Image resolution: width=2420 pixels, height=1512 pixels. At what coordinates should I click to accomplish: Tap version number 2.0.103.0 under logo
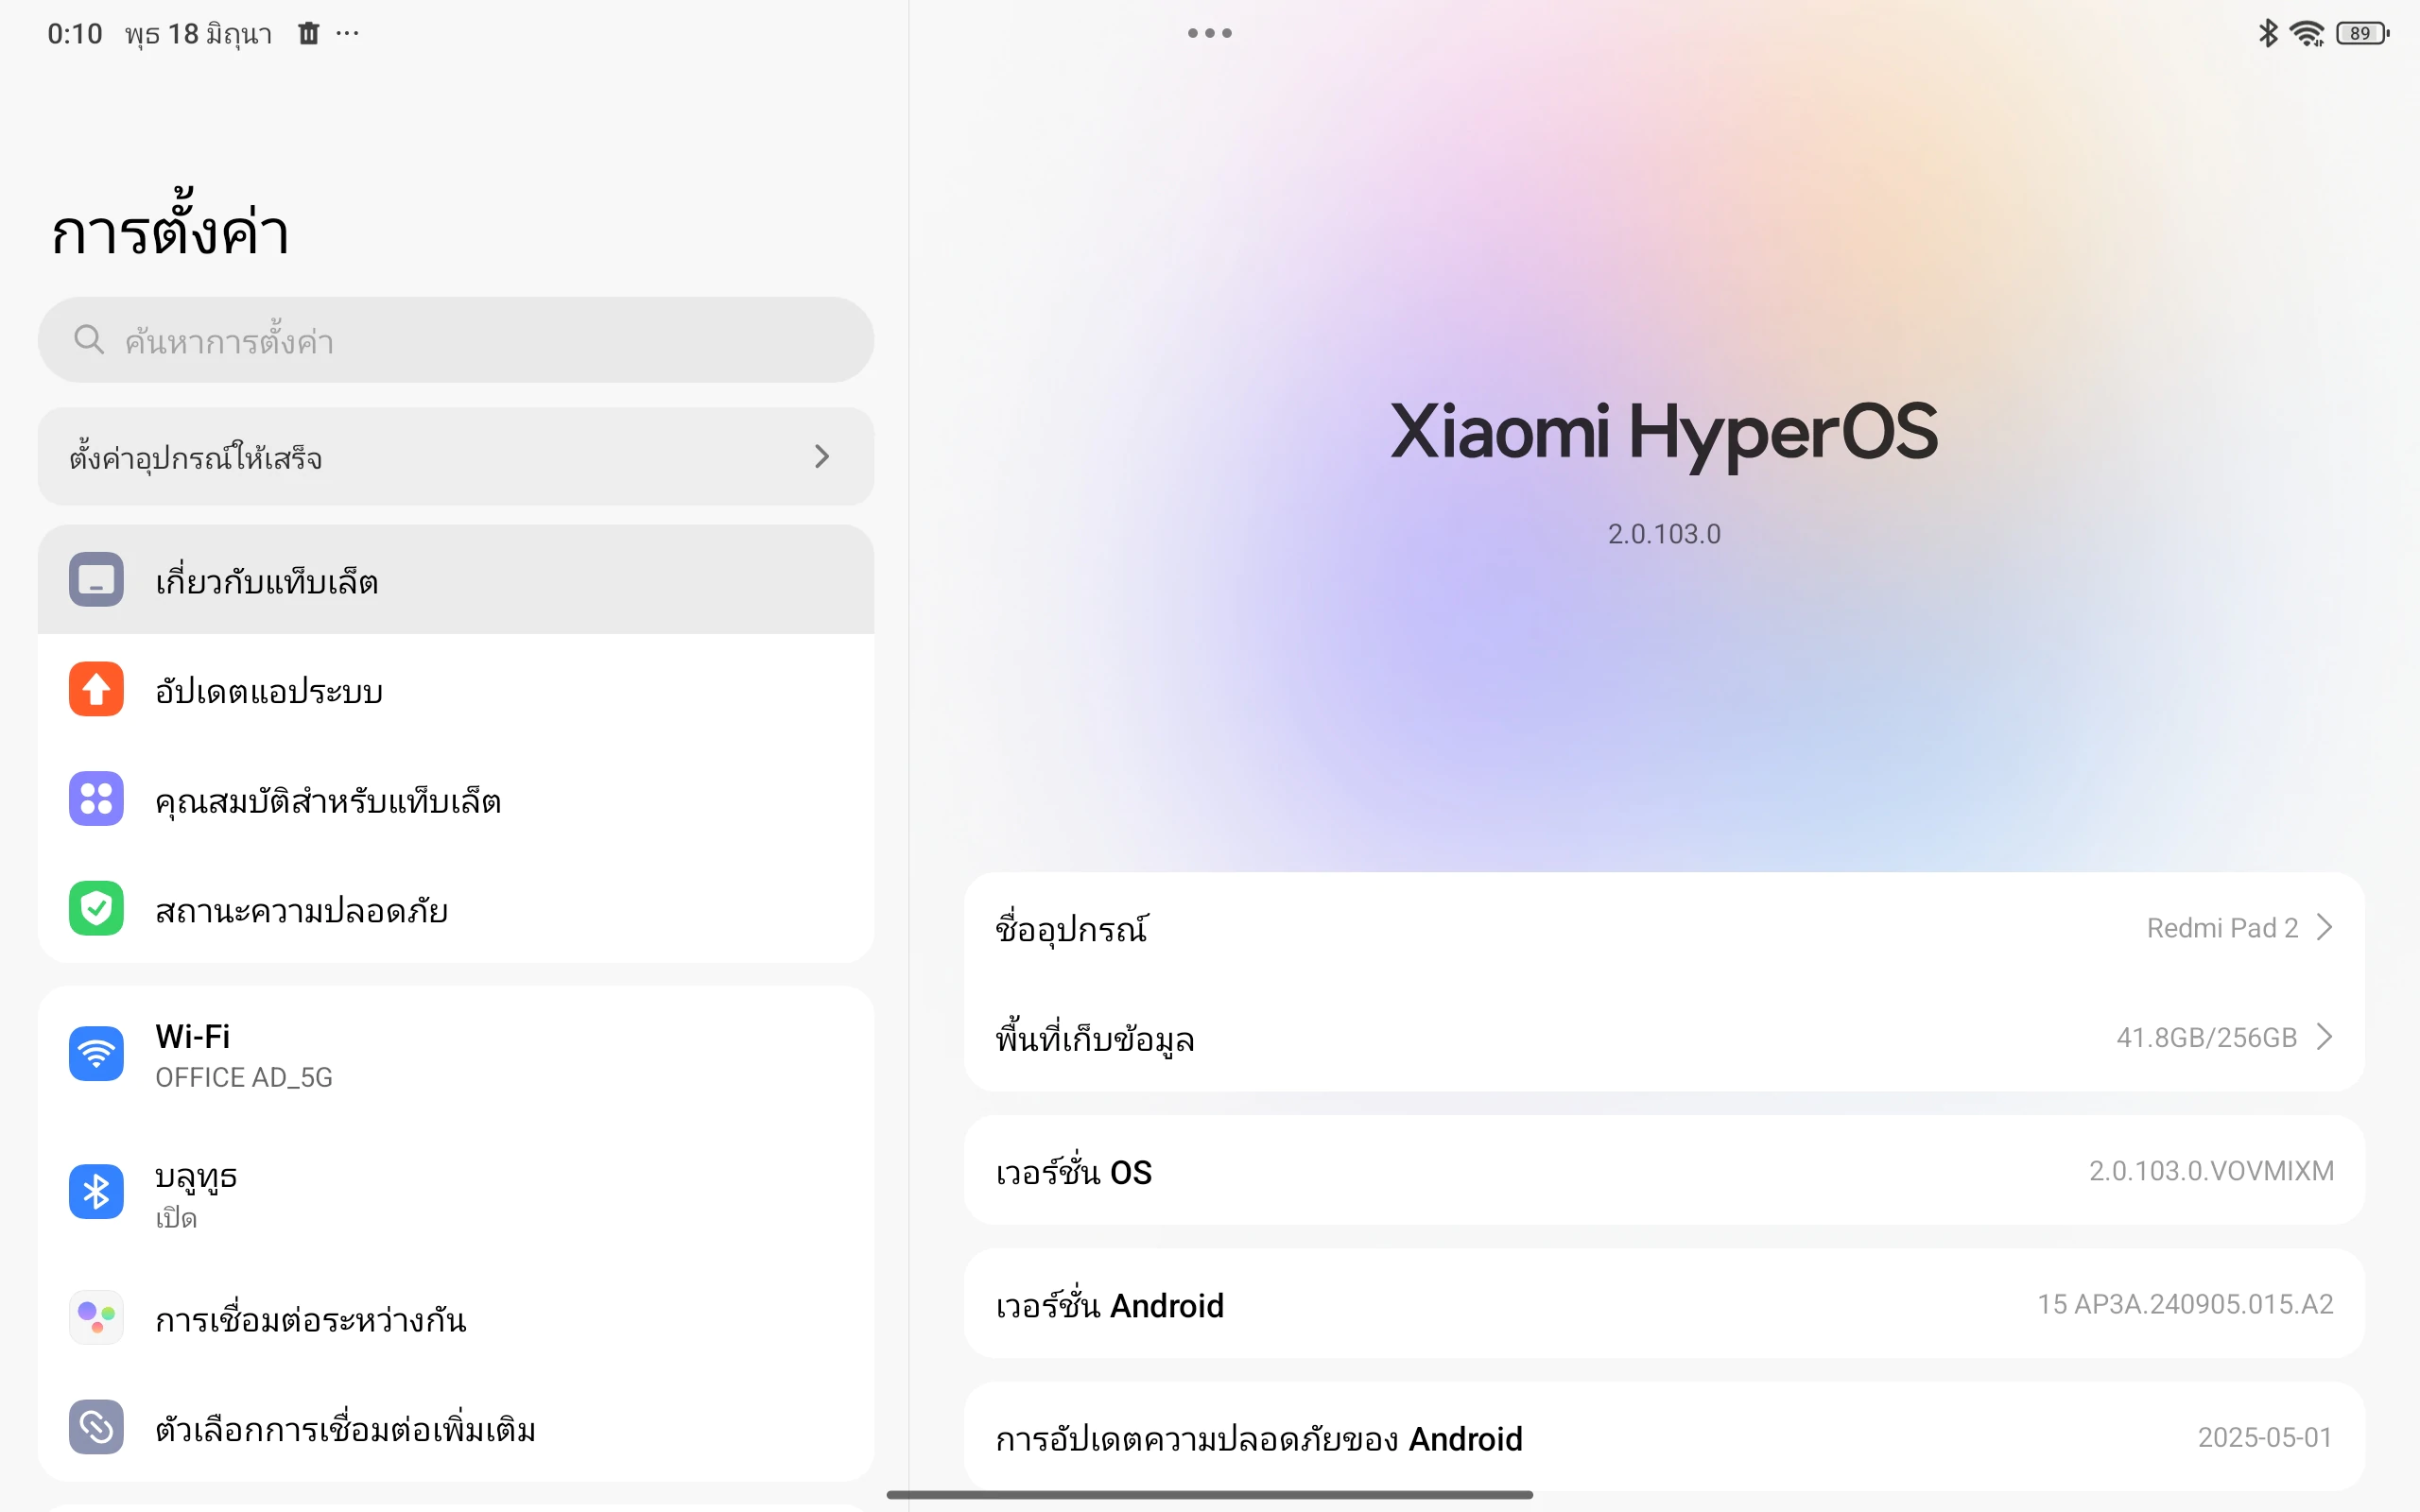click(x=1664, y=534)
